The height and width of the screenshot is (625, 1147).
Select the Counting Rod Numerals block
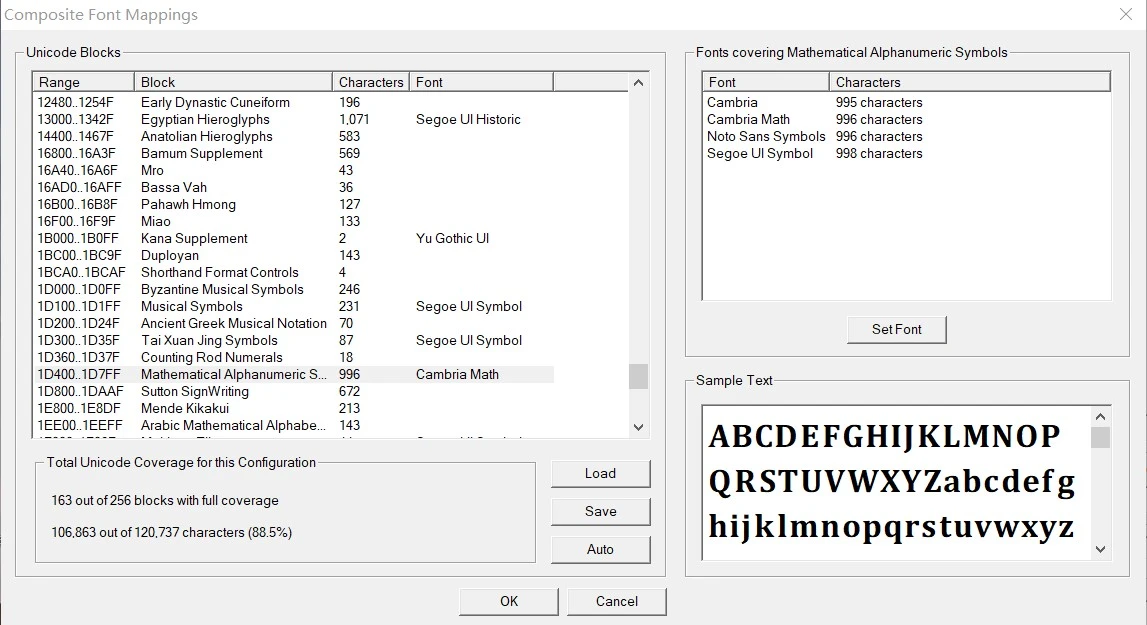294,357
